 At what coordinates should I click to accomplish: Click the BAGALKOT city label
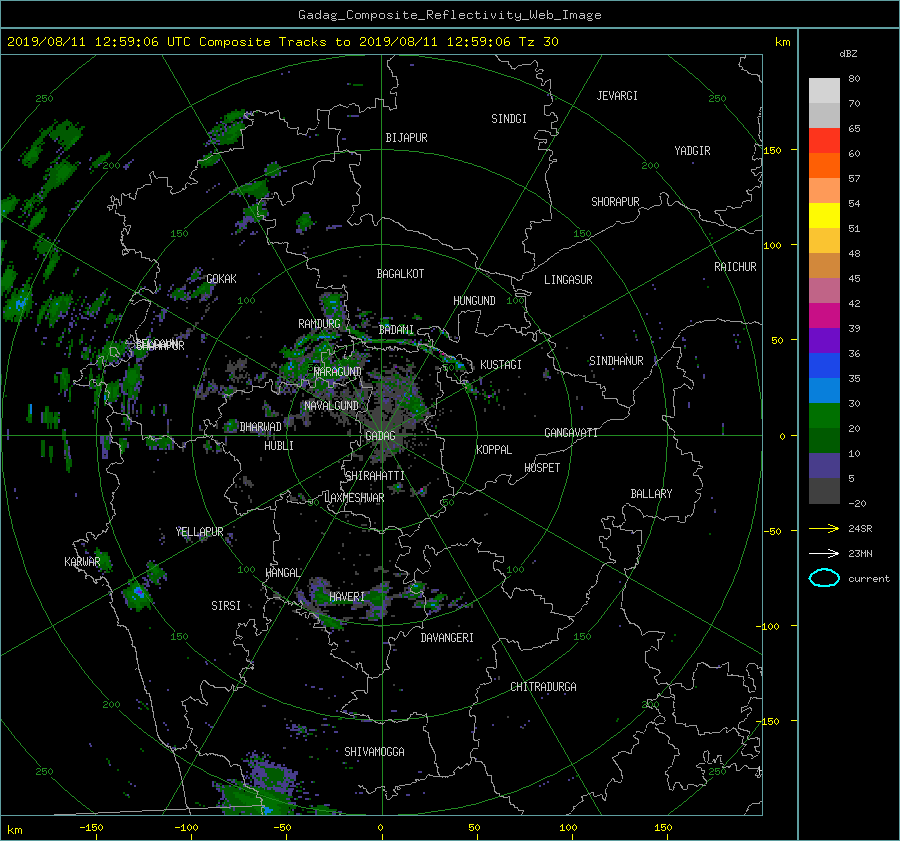point(400,274)
